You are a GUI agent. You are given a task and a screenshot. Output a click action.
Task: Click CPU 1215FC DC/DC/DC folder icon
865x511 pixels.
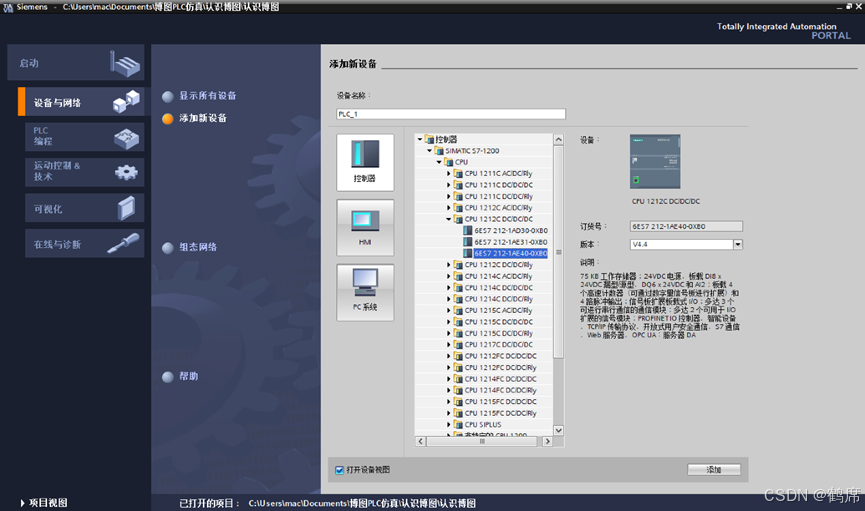tap(458, 401)
